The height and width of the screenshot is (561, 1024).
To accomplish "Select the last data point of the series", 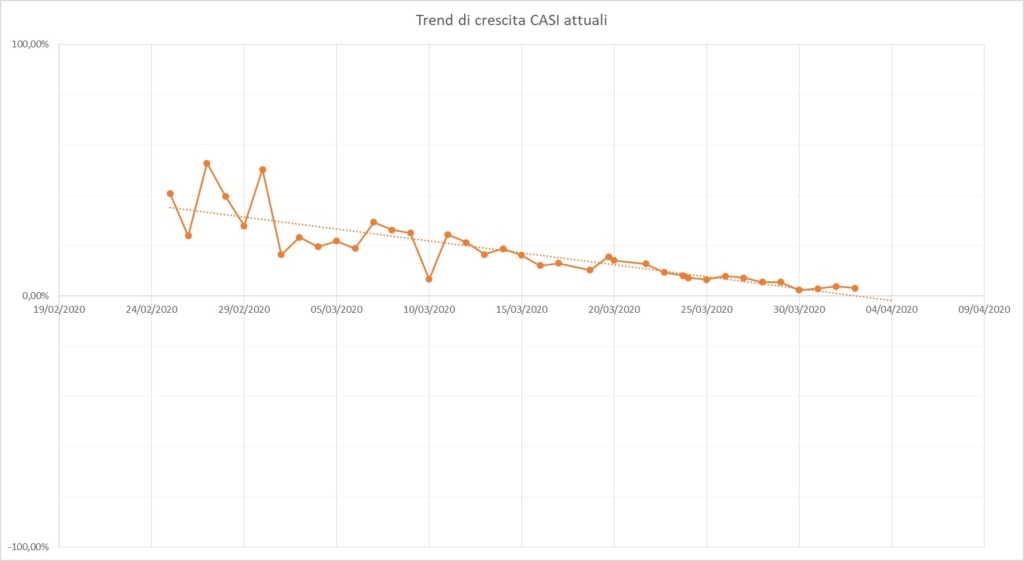I will [x=855, y=288].
